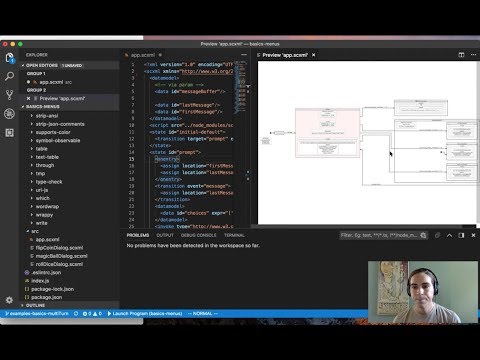
Task: Open the package.json file
Action: point(46,297)
